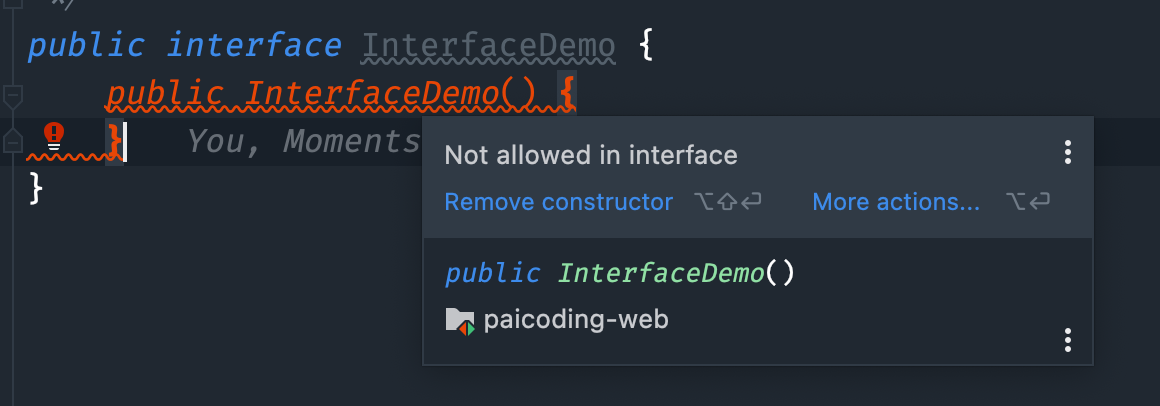1160x406 pixels.
Task: Click the "Not allowed in interface" error message
Action: [591, 155]
